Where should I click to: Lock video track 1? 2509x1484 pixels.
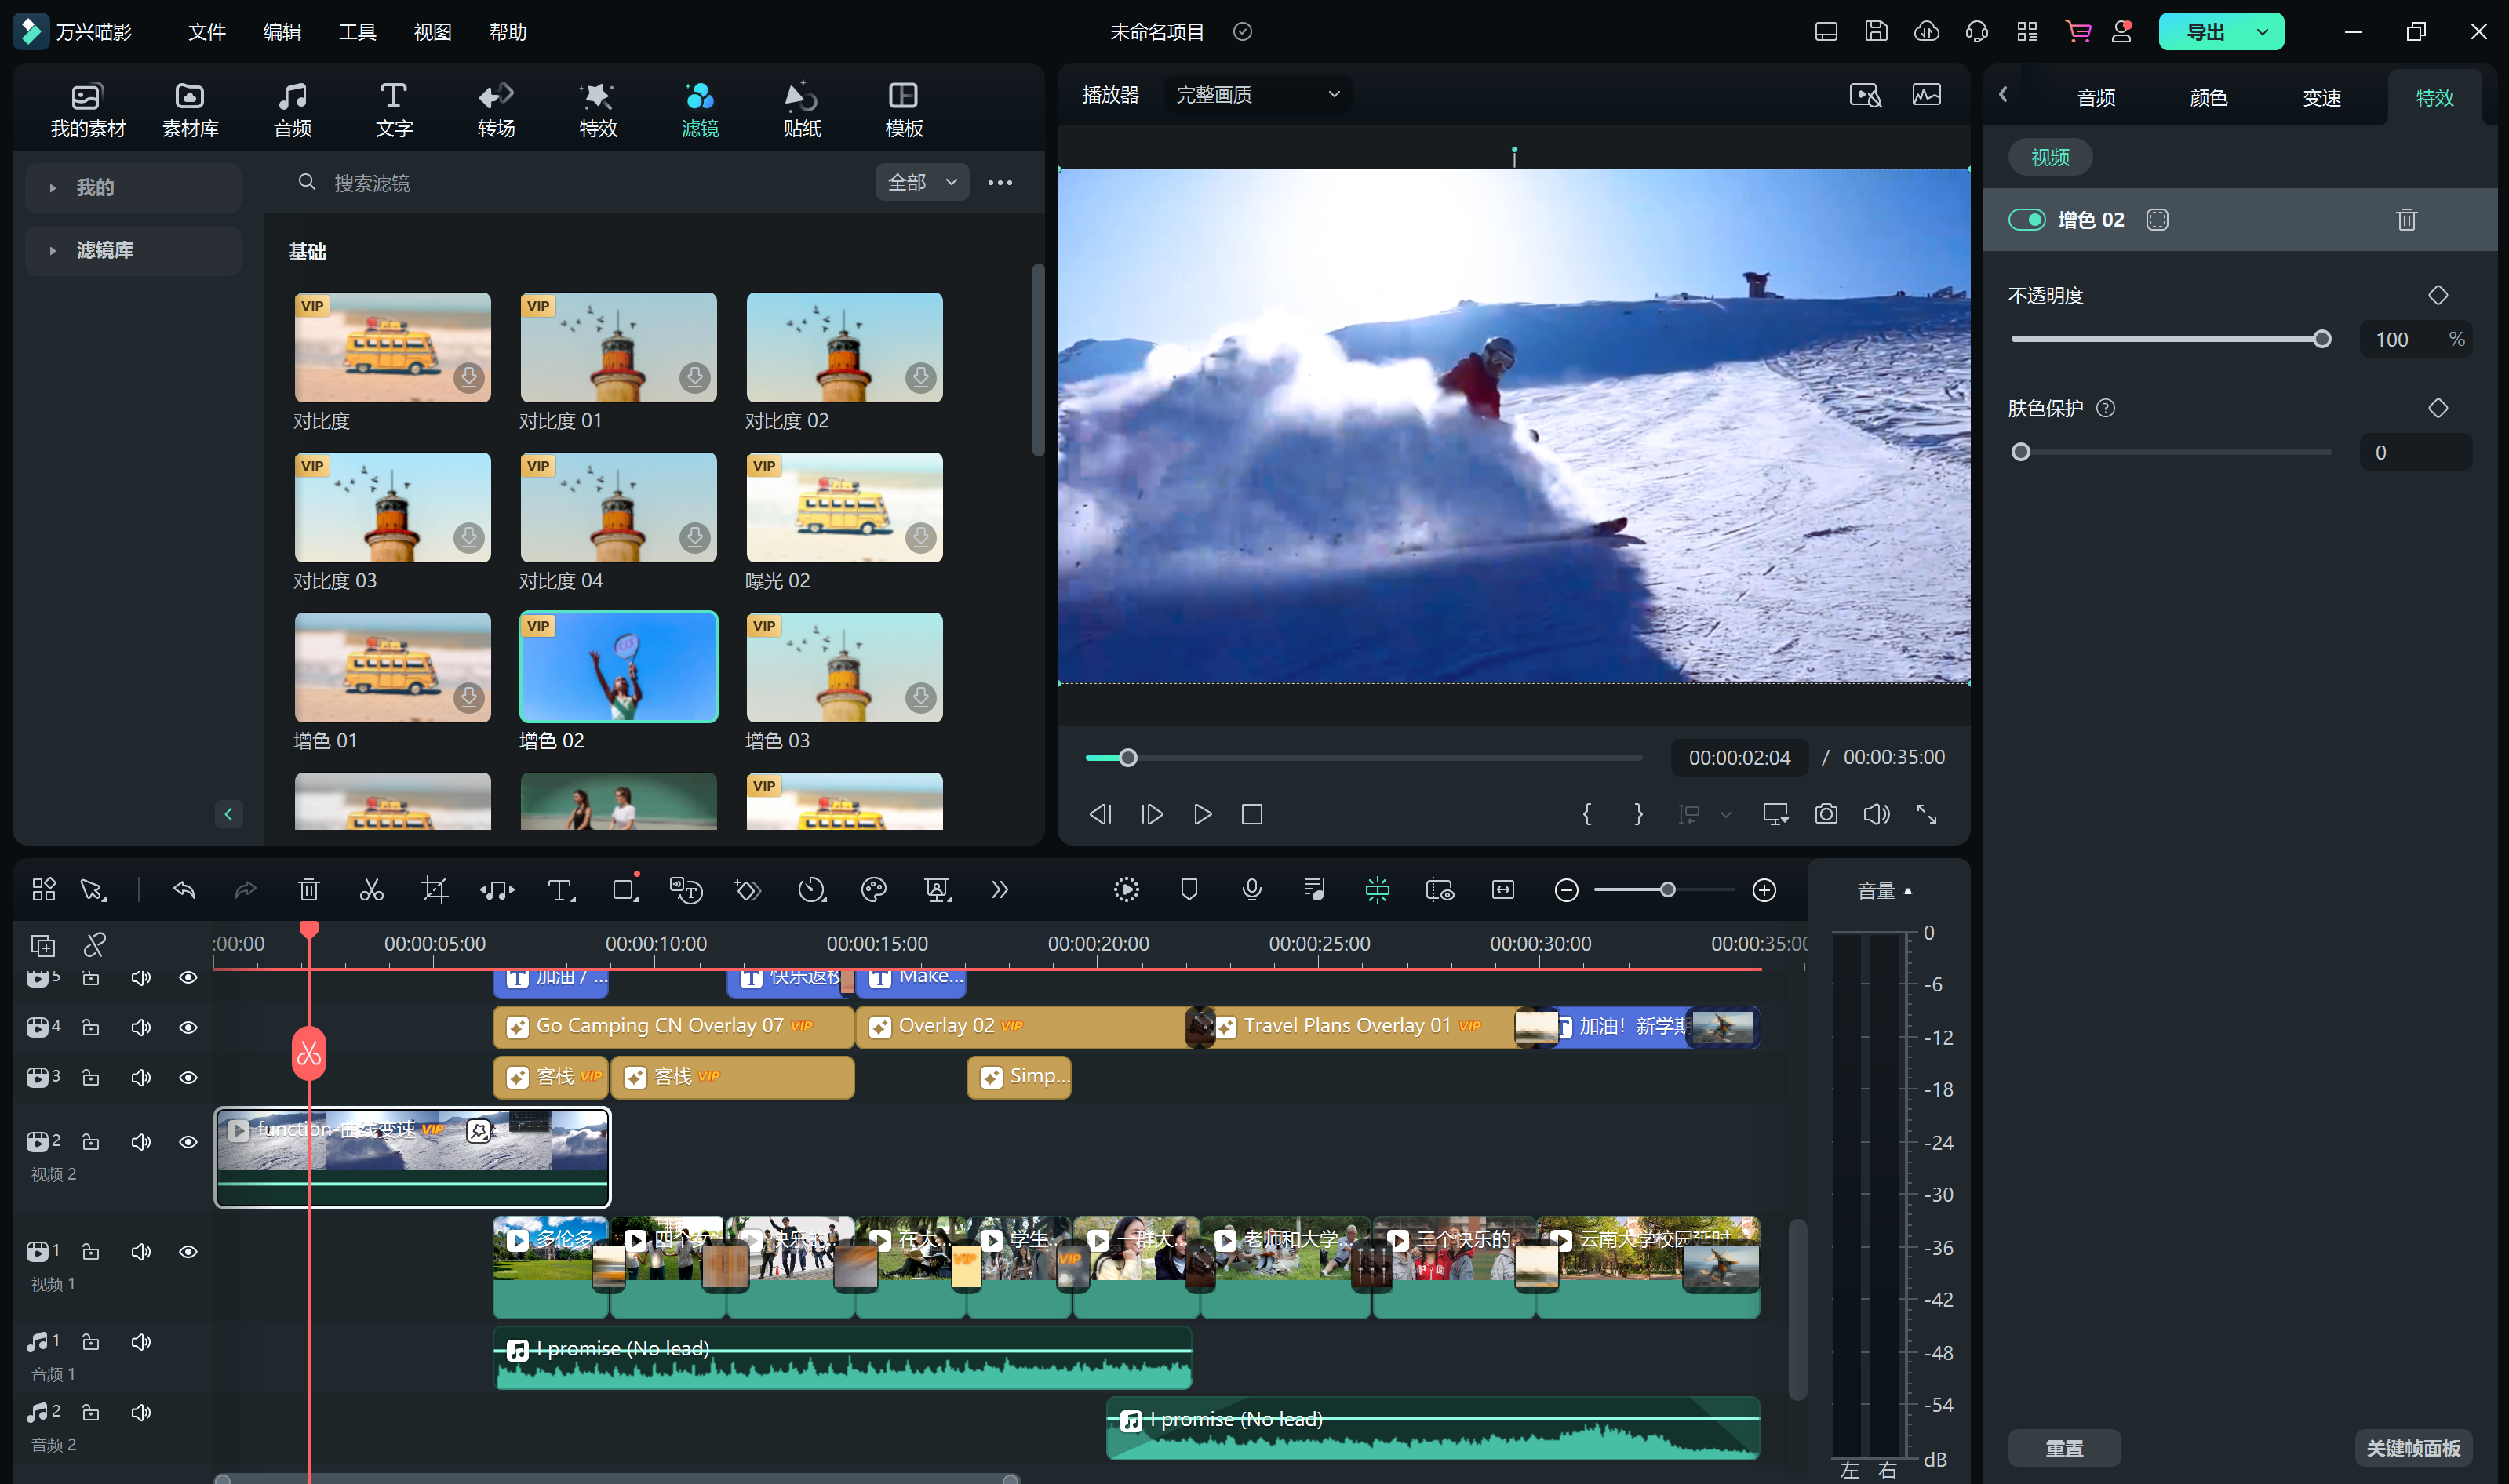tap(91, 1251)
